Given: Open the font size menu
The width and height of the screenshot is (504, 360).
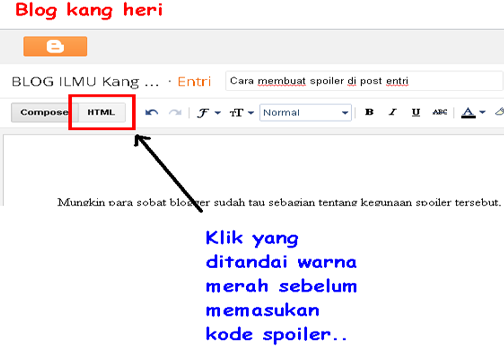Looking at the screenshot, I should click(242, 113).
